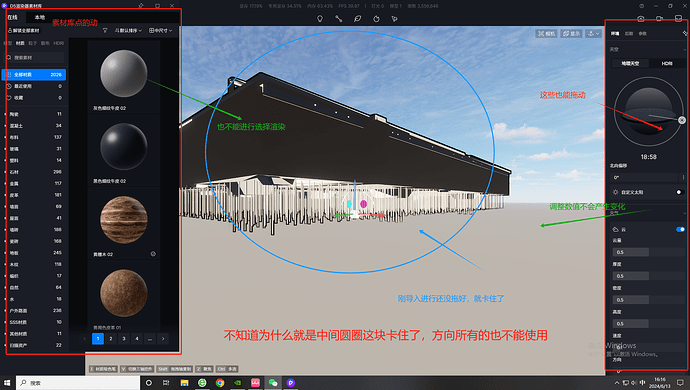Viewport: 690px width, 390px height.
Task: Toggle the blue cloud switch off
Action: pos(680,229)
